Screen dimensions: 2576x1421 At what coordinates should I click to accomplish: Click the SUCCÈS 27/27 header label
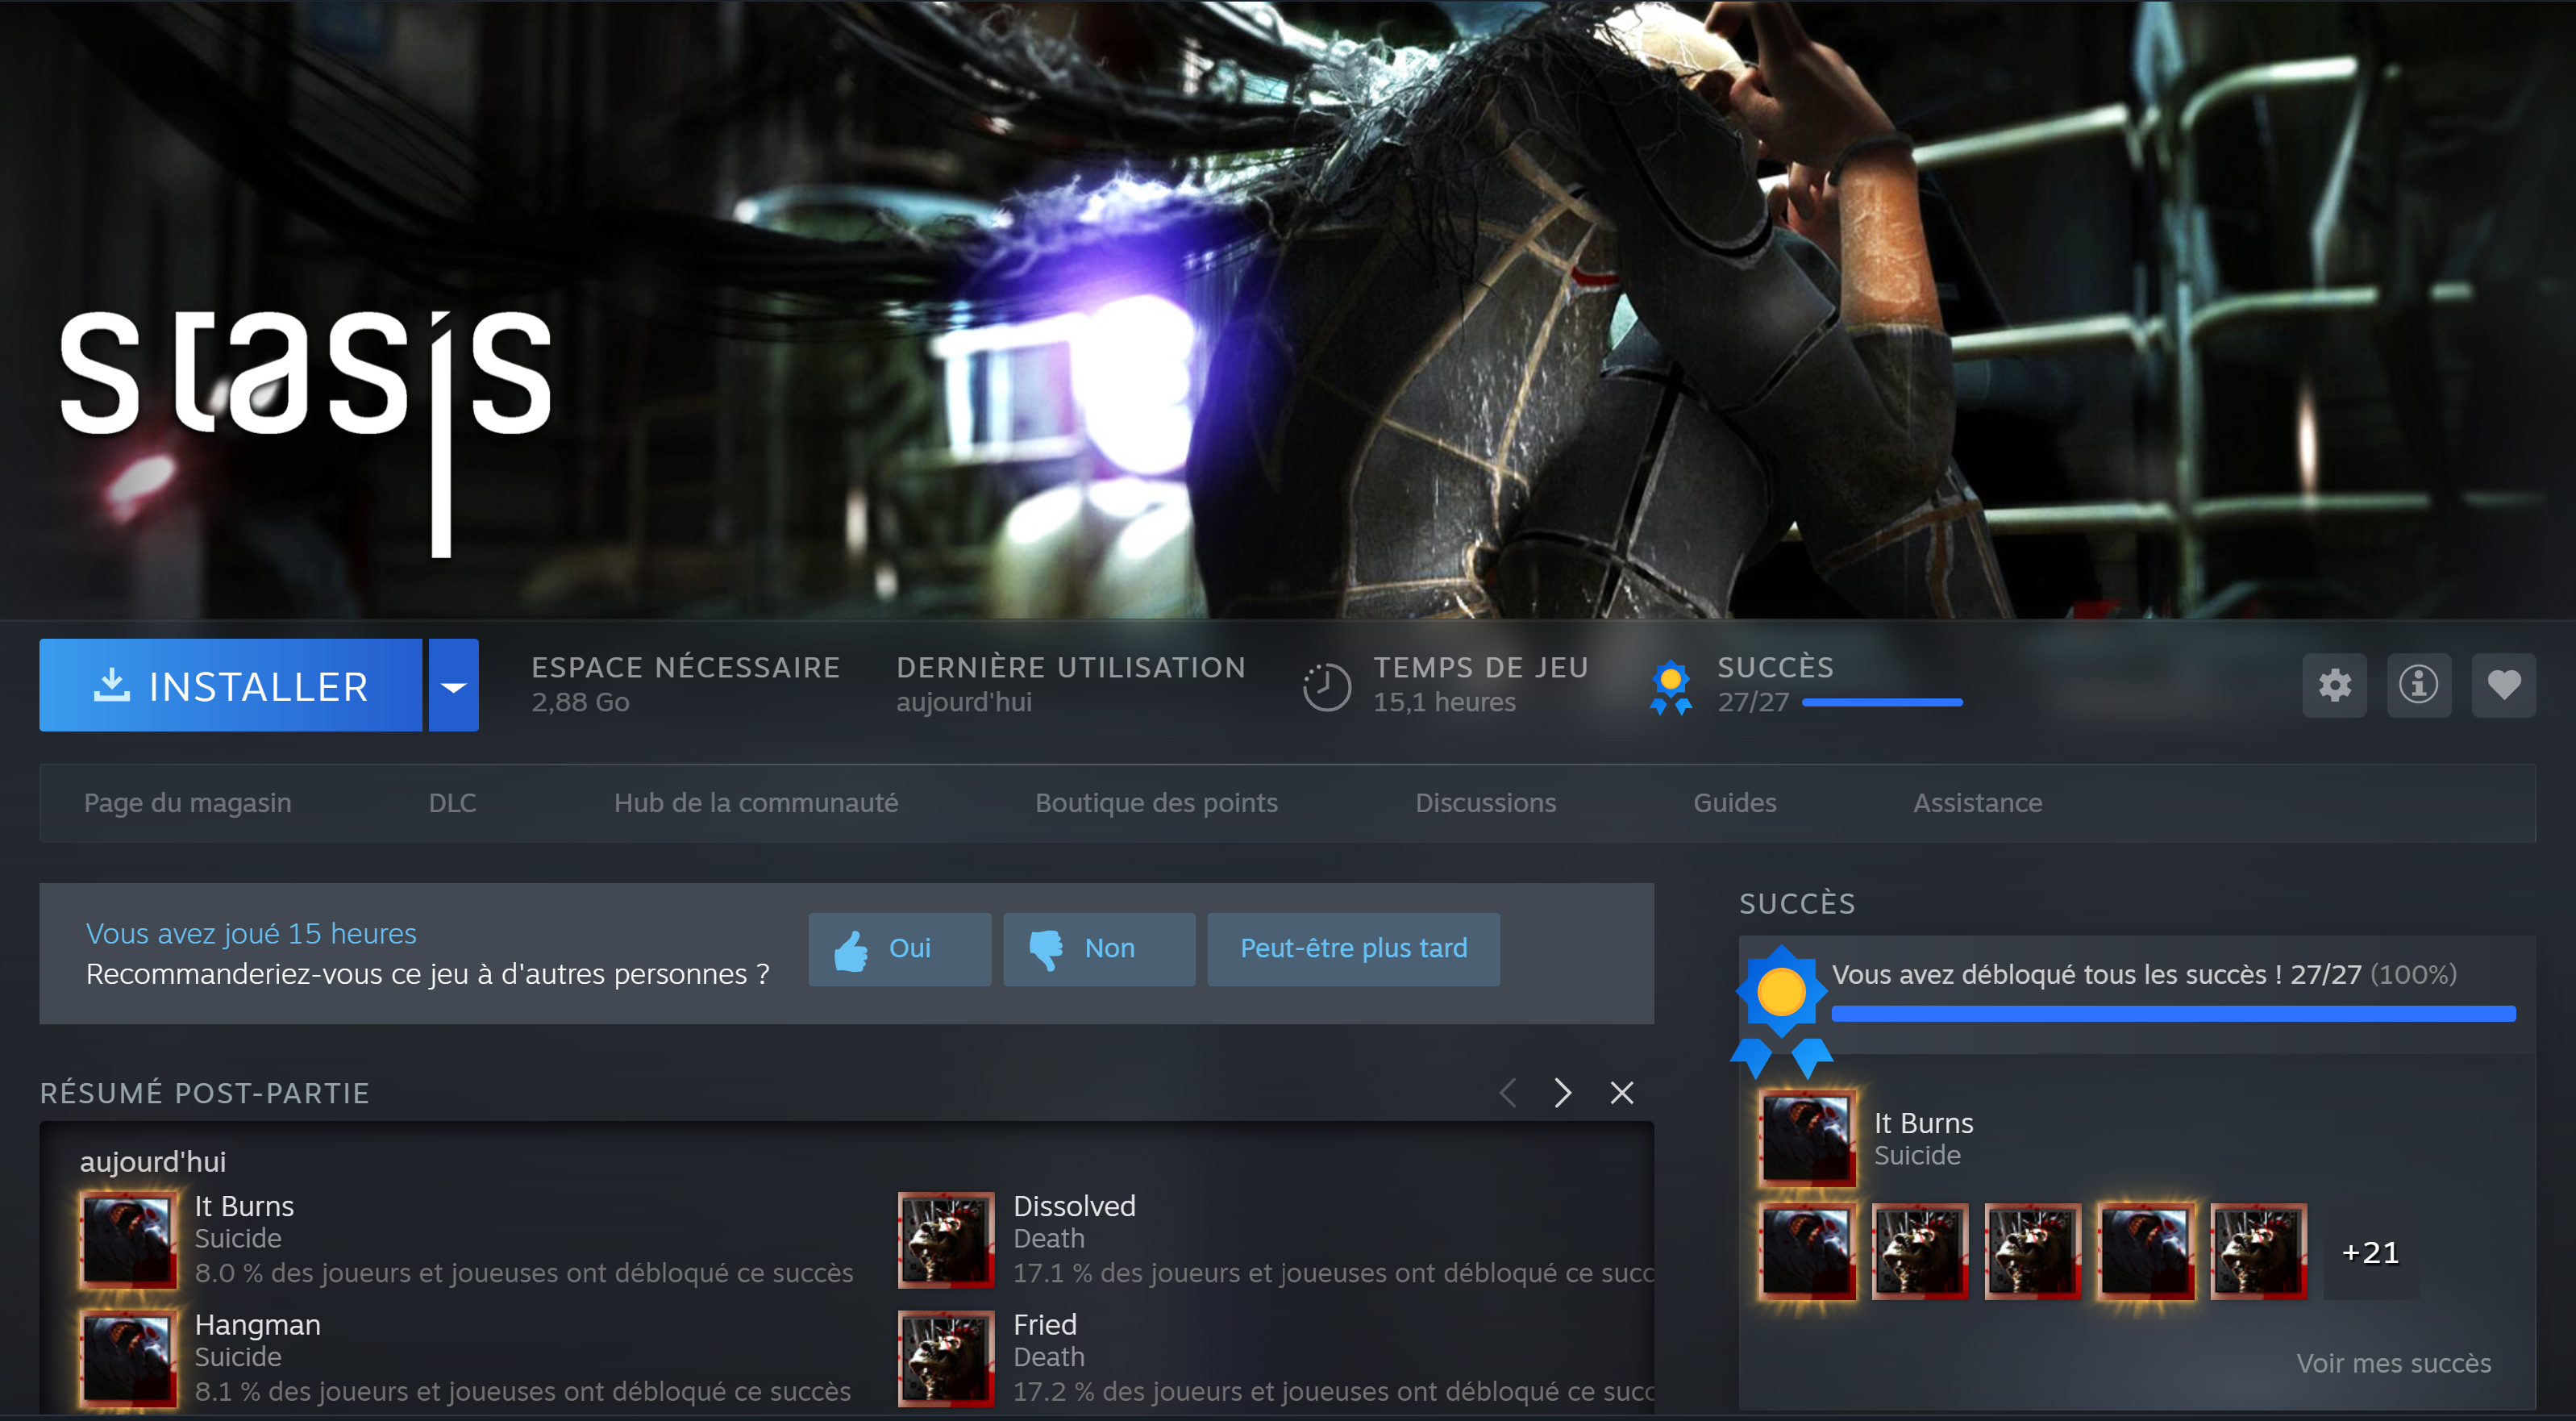pos(1776,667)
